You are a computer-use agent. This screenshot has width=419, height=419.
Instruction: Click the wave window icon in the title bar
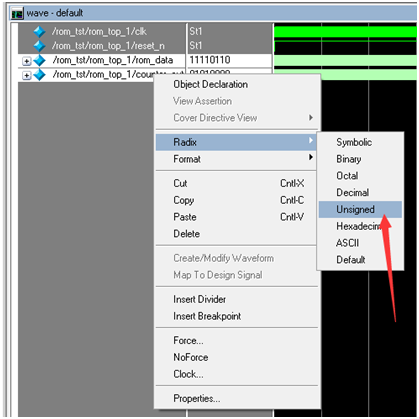tap(17, 14)
